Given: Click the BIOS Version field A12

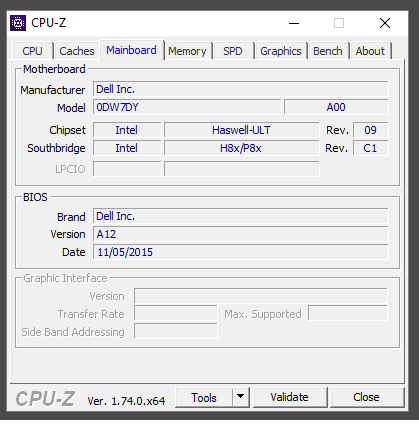Looking at the screenshot, I should point(241,234).
